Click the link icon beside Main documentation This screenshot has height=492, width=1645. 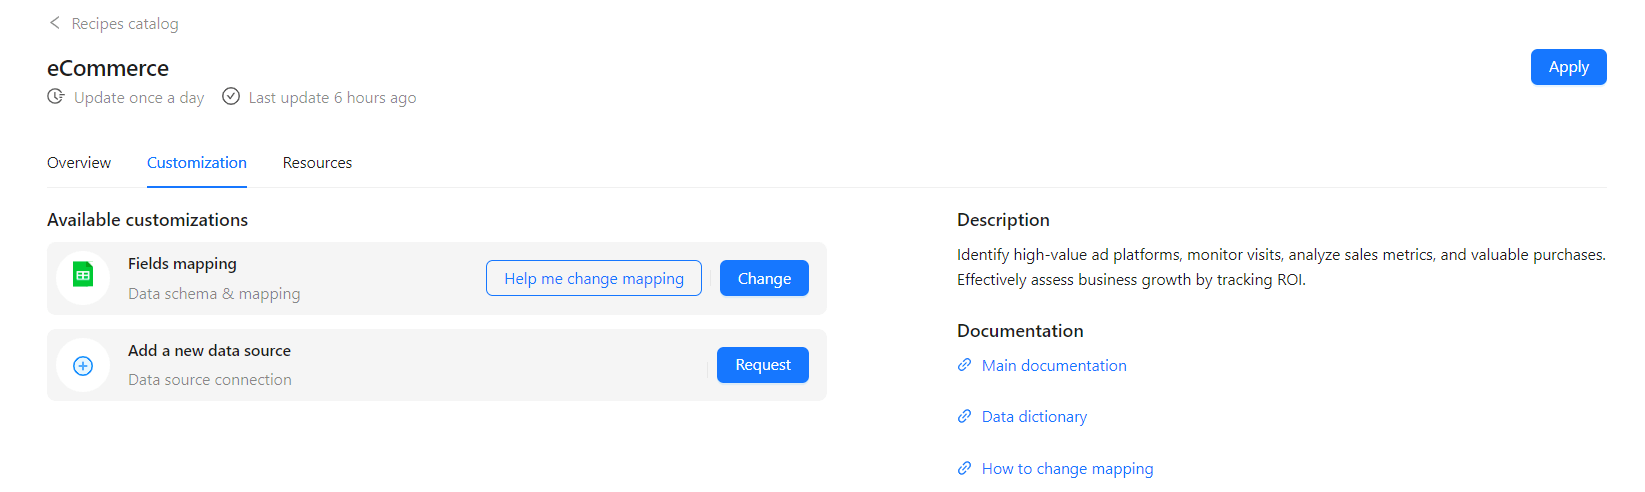pyautogui.click(x=965, y=365)
